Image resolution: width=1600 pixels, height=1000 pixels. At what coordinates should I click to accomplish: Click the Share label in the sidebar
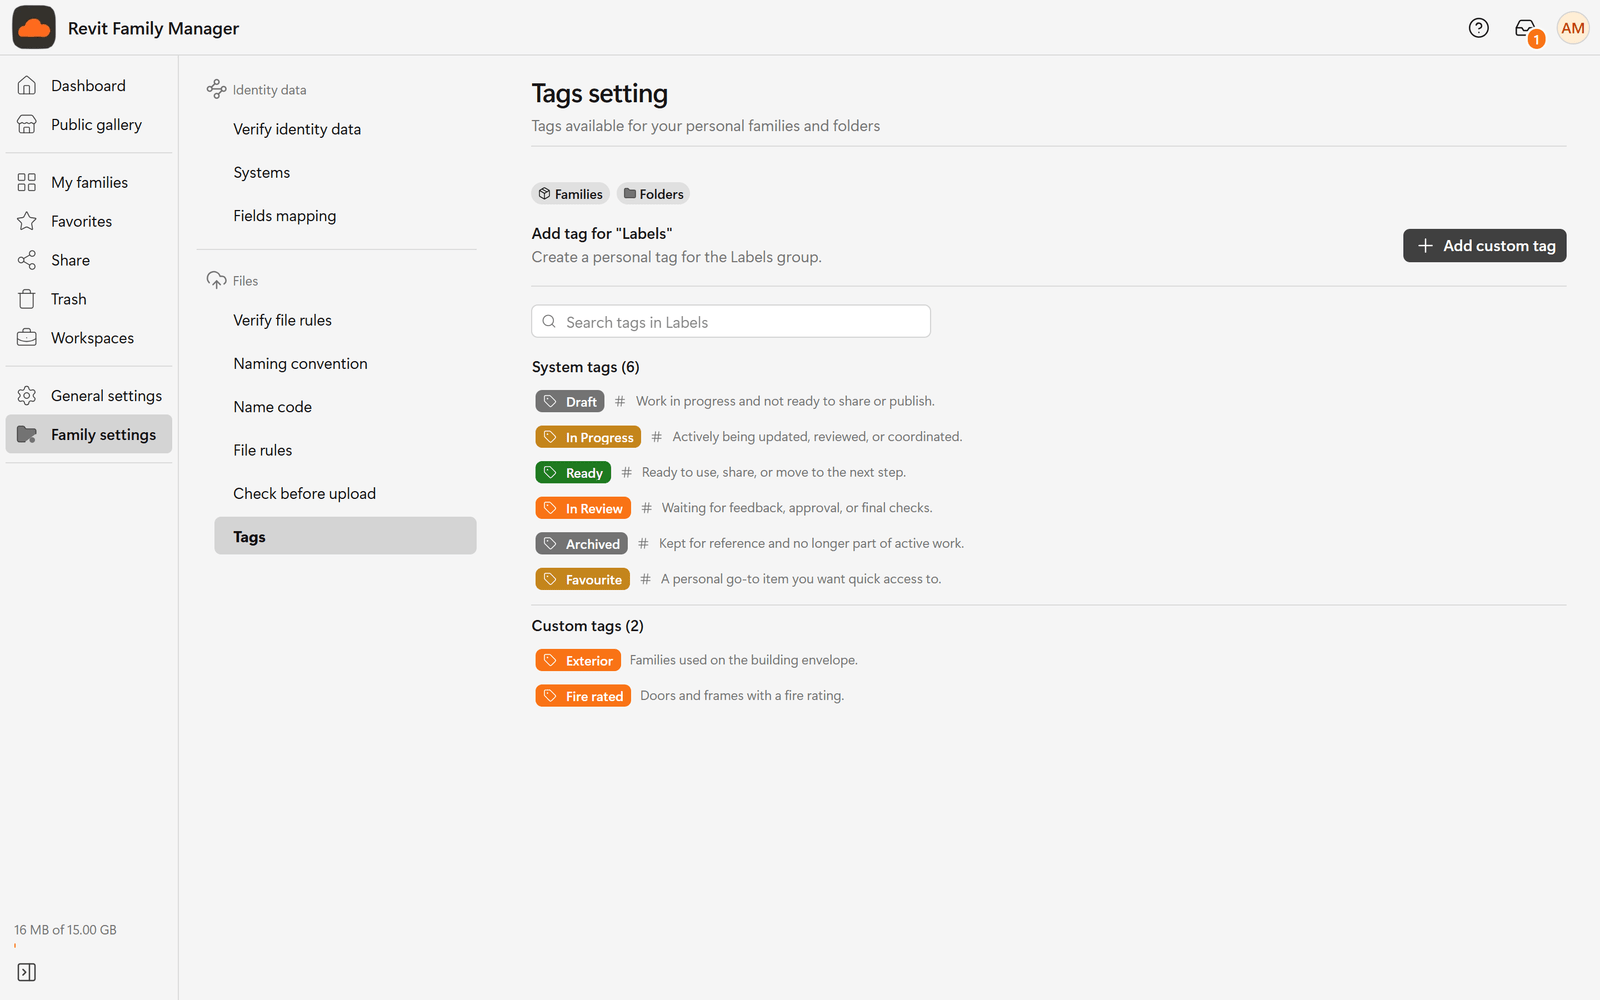(x=71, y=260)
